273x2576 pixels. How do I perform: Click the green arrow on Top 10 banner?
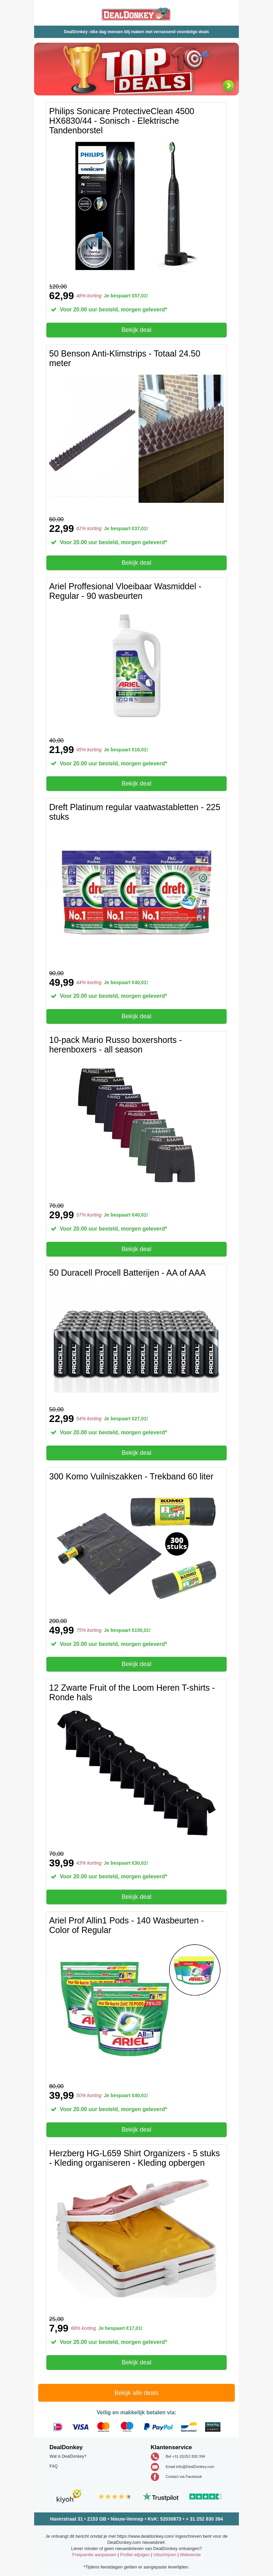click(228, 85)
